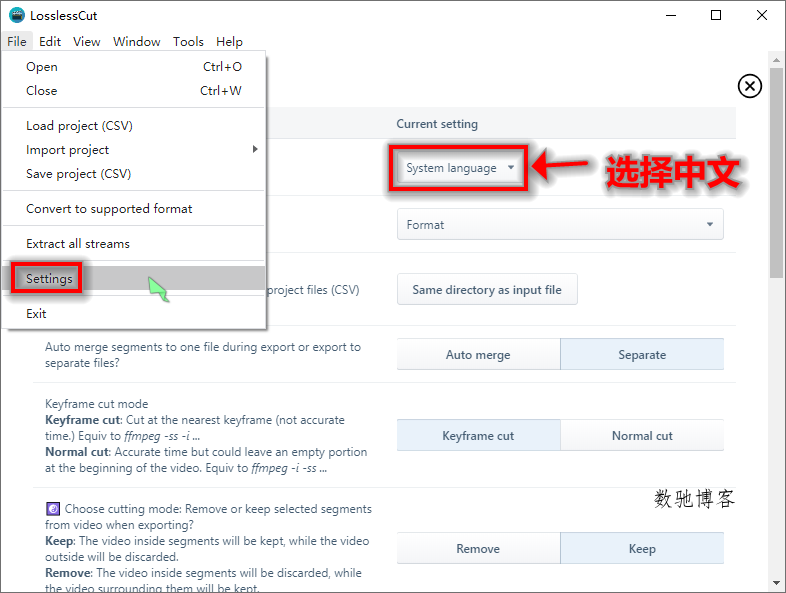The width and height of the screenshot is (786, 593).
Task: Open Settings from the File menu
Action: 134,278
